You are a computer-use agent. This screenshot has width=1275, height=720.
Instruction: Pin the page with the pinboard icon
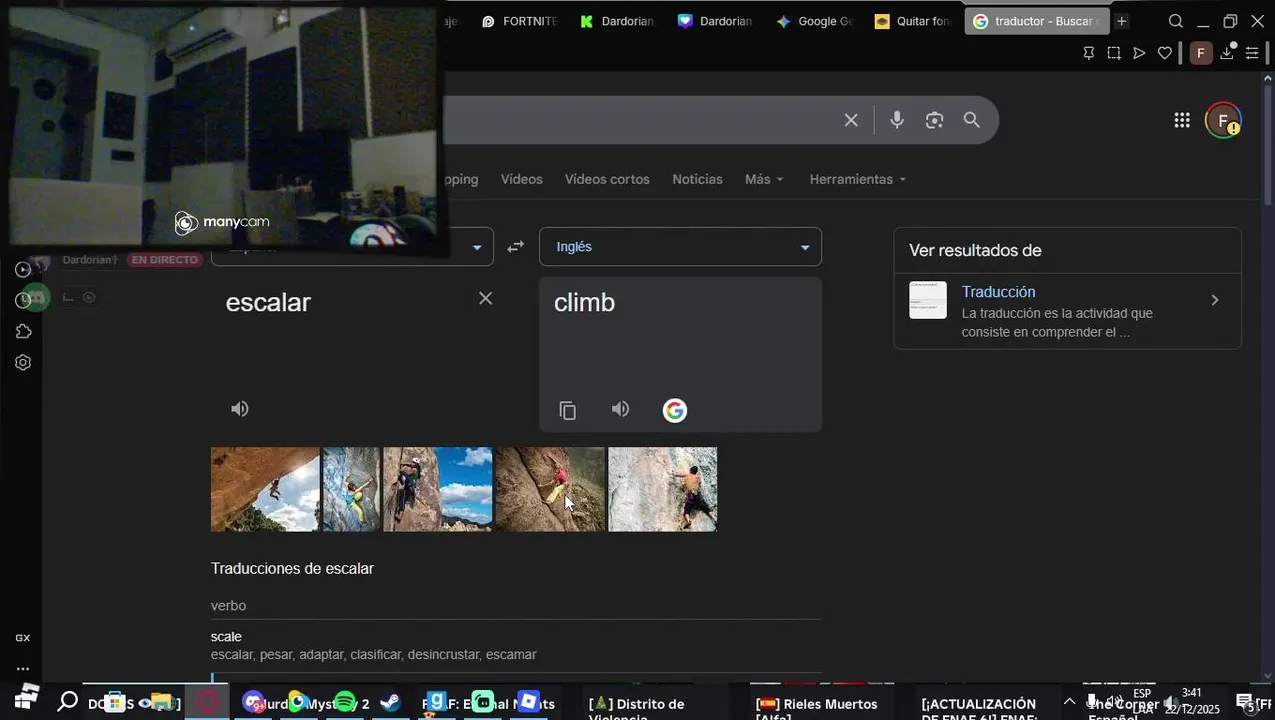coord(1089,53)
